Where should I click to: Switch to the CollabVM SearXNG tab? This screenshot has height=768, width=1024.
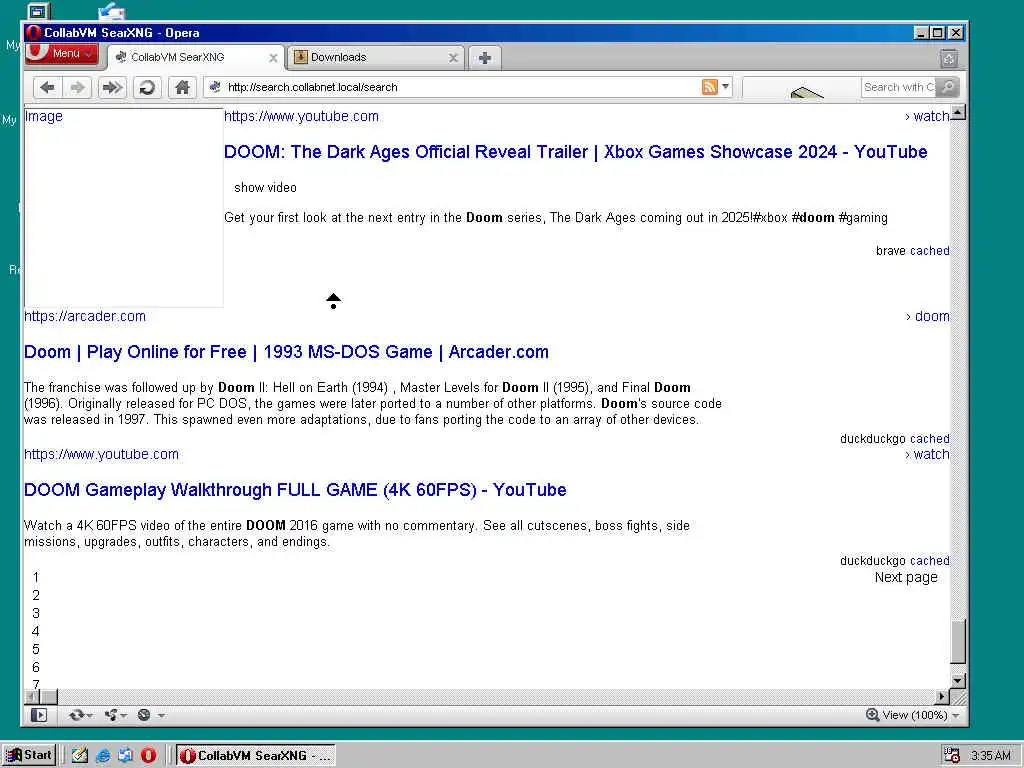195,57
